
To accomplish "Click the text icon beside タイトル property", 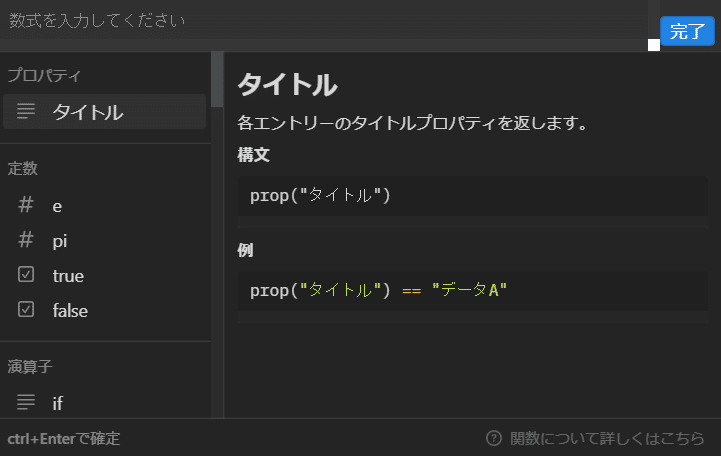I will 26,111.
